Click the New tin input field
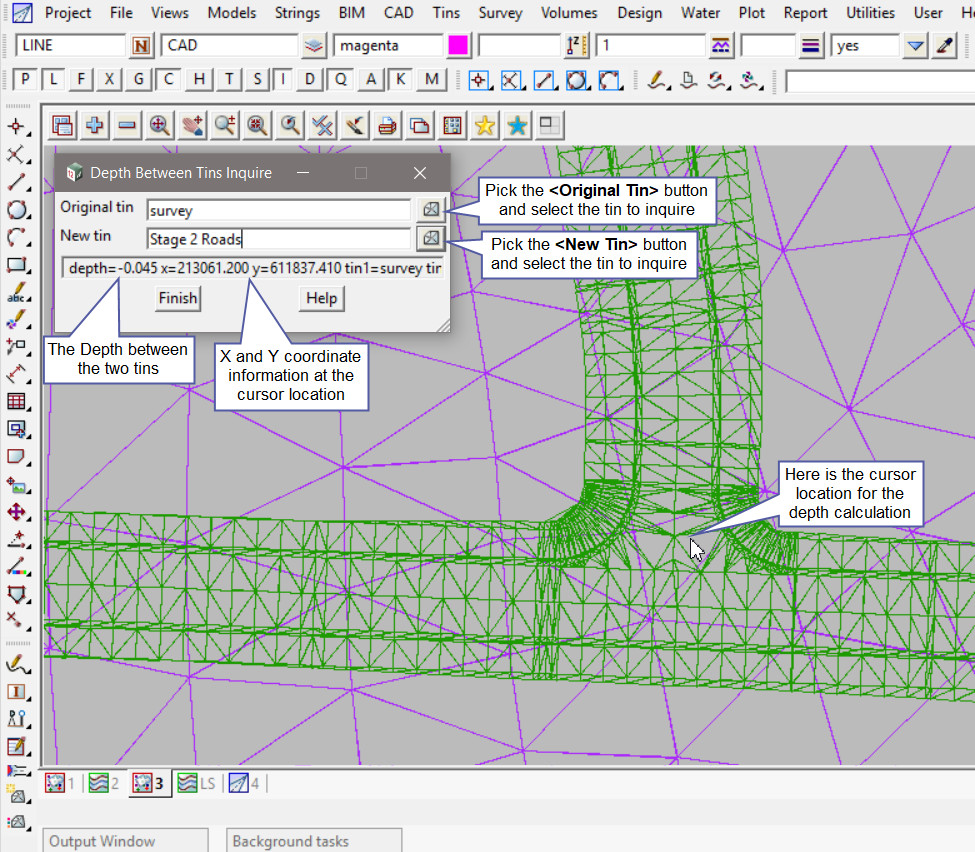 pyautogui.click(x=278, y=239)
